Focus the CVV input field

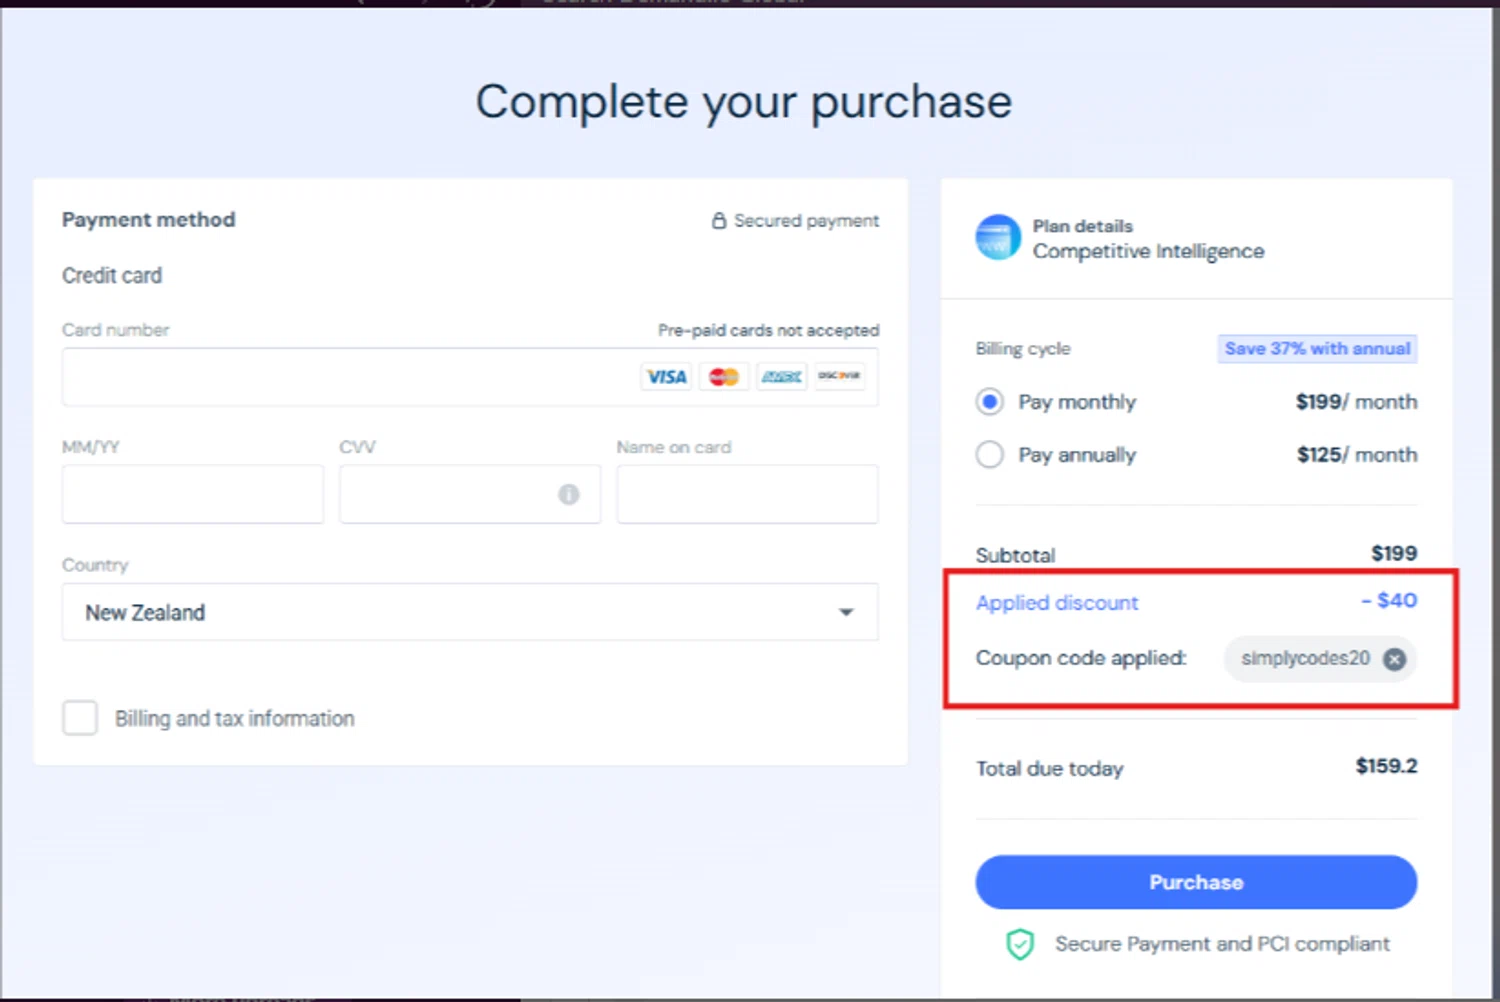tap(470, 494)
